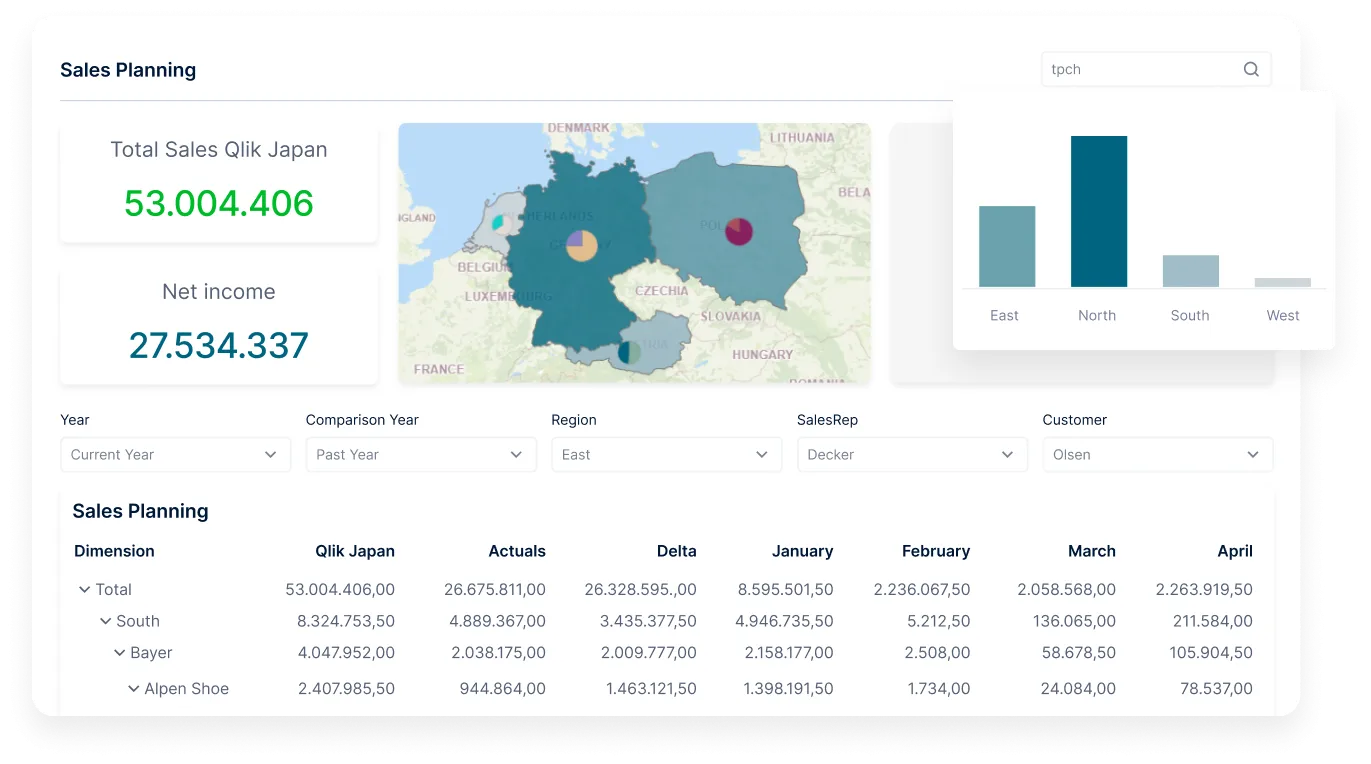
Task: Click the Total Sales Qlik Japan card
Action: (x=219, y=184)
